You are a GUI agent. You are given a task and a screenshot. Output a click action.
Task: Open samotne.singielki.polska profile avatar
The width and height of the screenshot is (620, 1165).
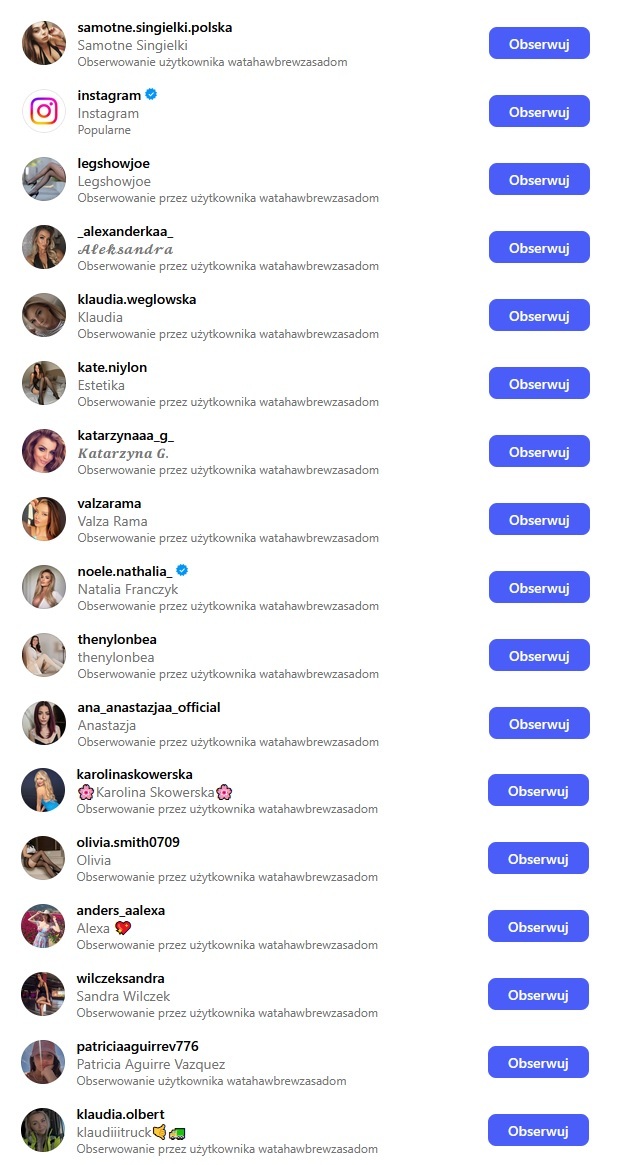[44, 43]
